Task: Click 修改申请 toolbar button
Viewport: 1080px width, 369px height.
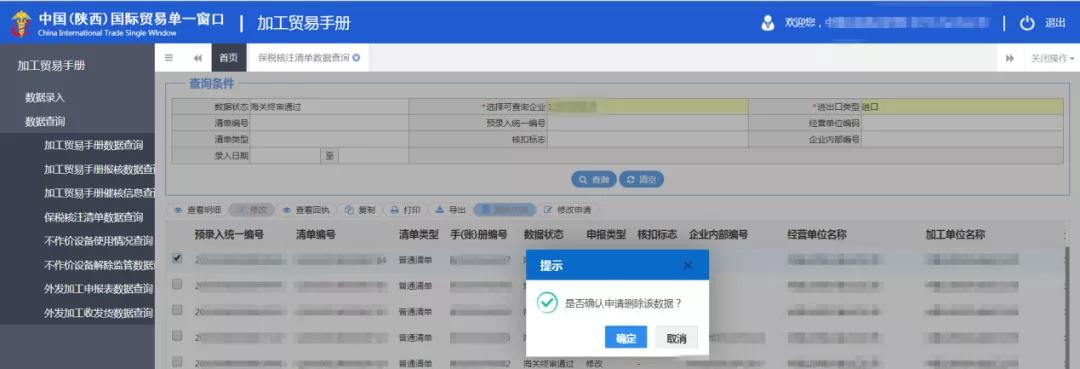Action: tap(568, 210)
